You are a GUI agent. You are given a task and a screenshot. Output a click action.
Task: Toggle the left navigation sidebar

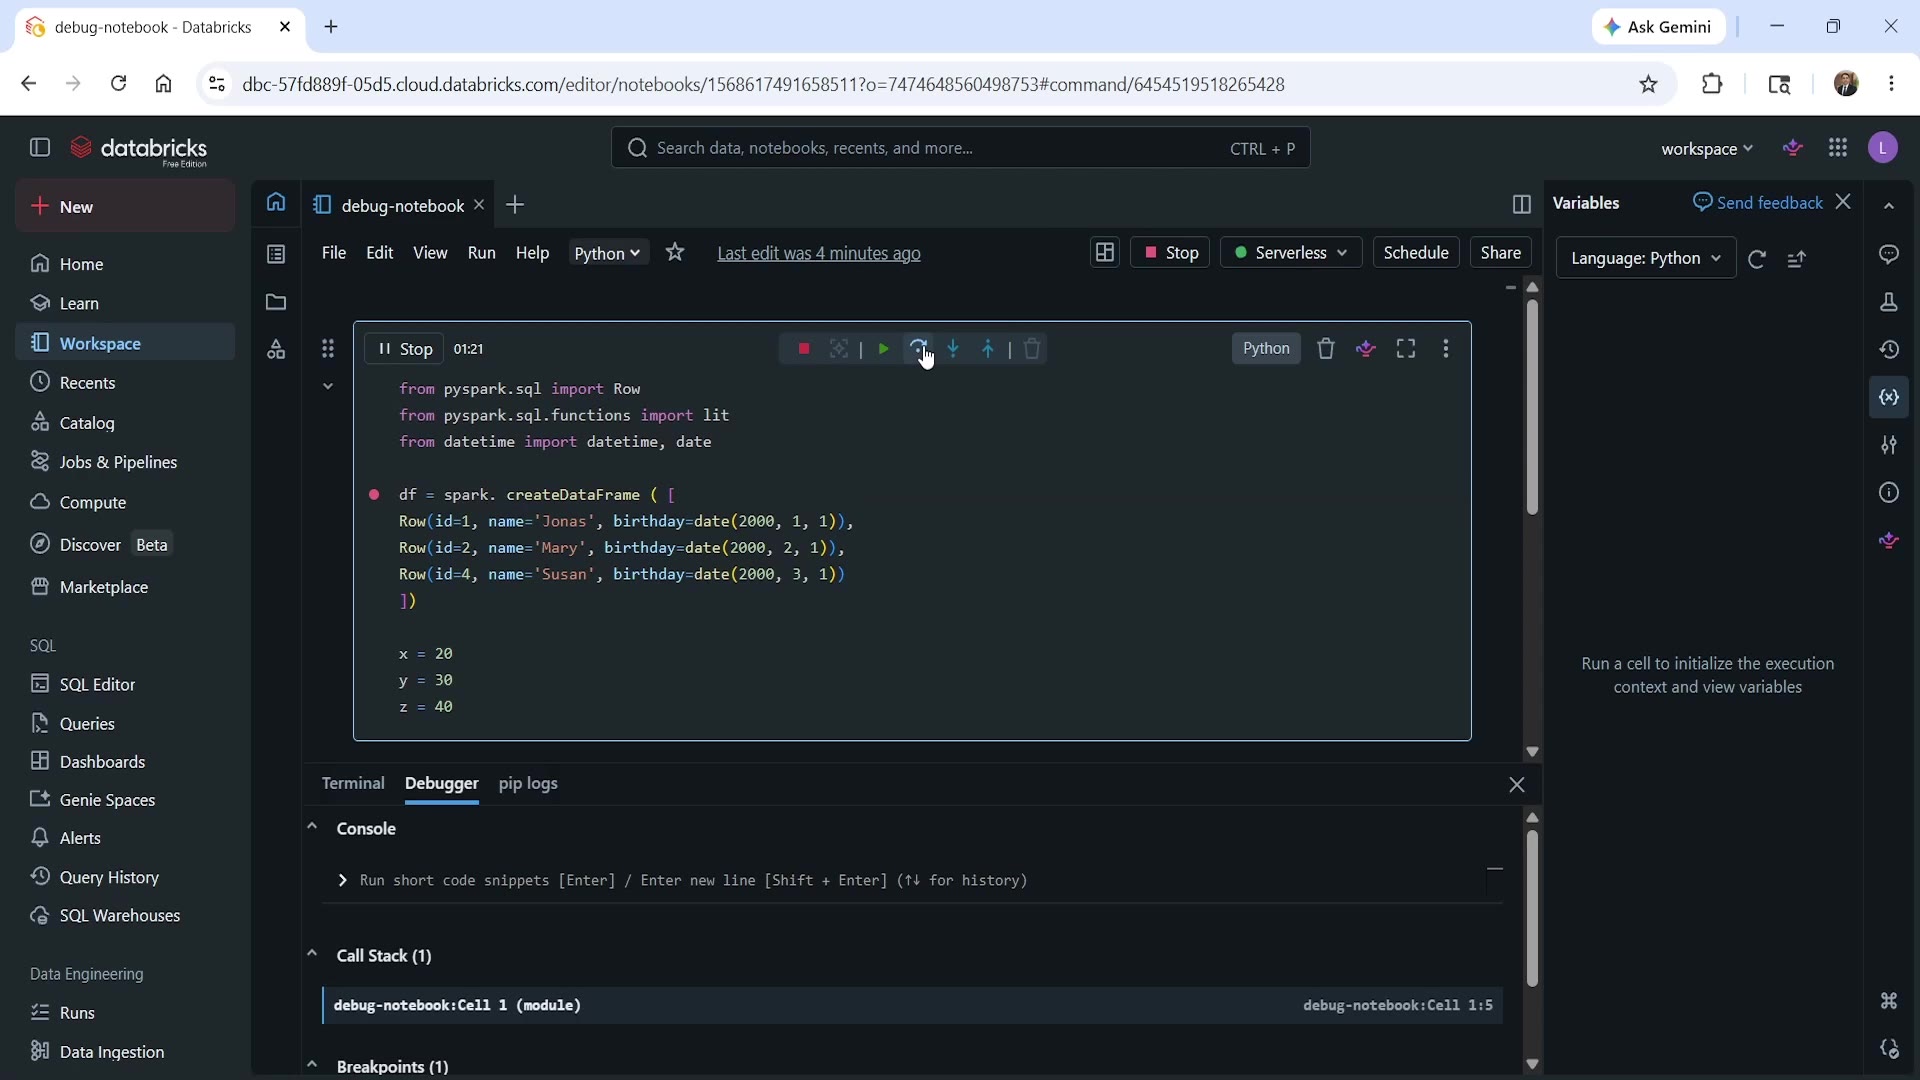point(40,148)
